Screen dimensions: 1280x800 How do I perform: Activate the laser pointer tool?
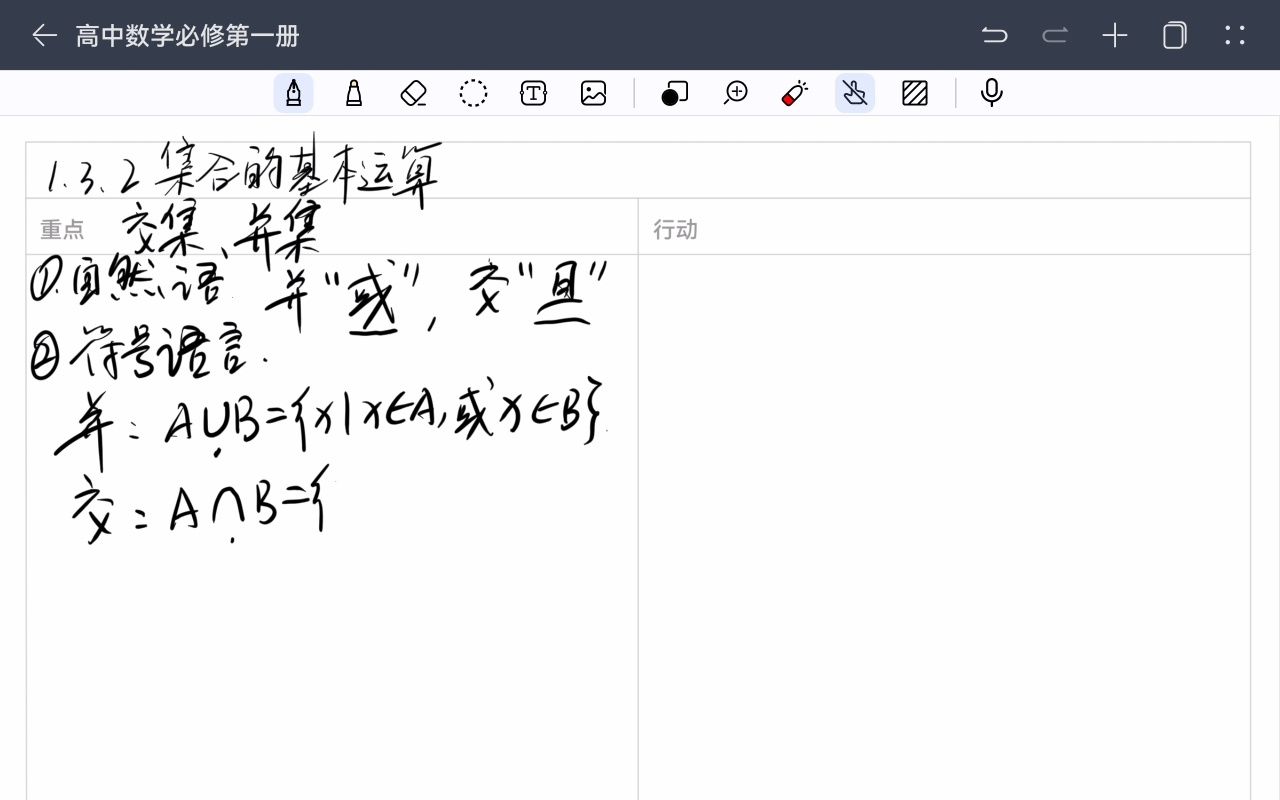point(795,93)
